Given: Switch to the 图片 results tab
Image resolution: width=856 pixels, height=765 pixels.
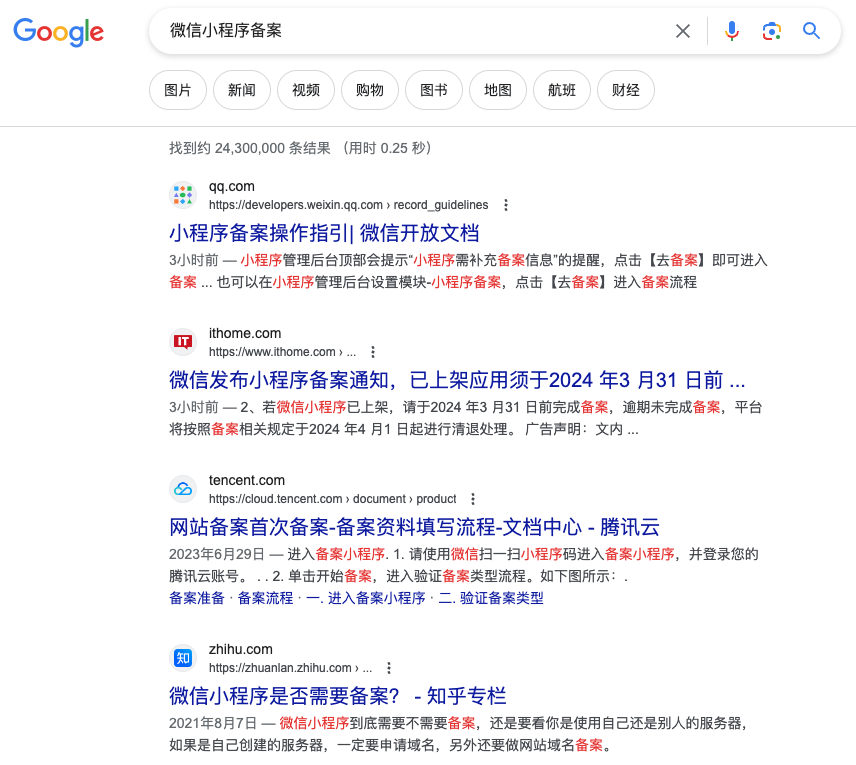Looking at the screenshot, I should 177,89.
